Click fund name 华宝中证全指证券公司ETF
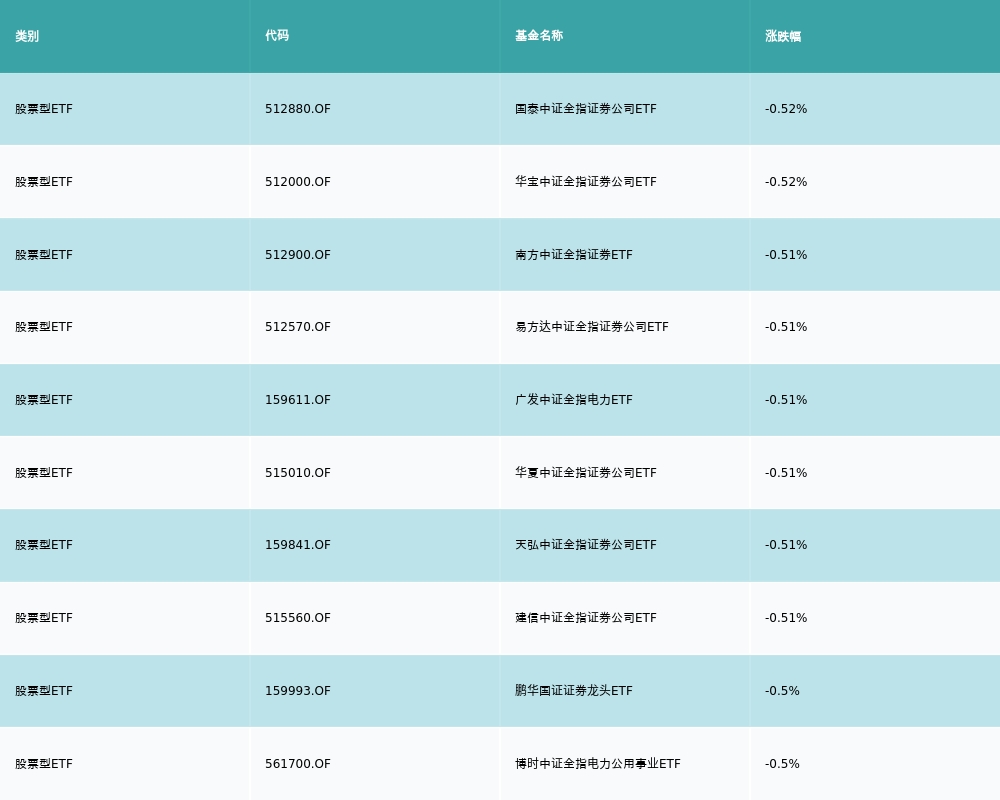Image resolution: width=1000 pixels, height=800 pixels. click(x=585, y=182)
